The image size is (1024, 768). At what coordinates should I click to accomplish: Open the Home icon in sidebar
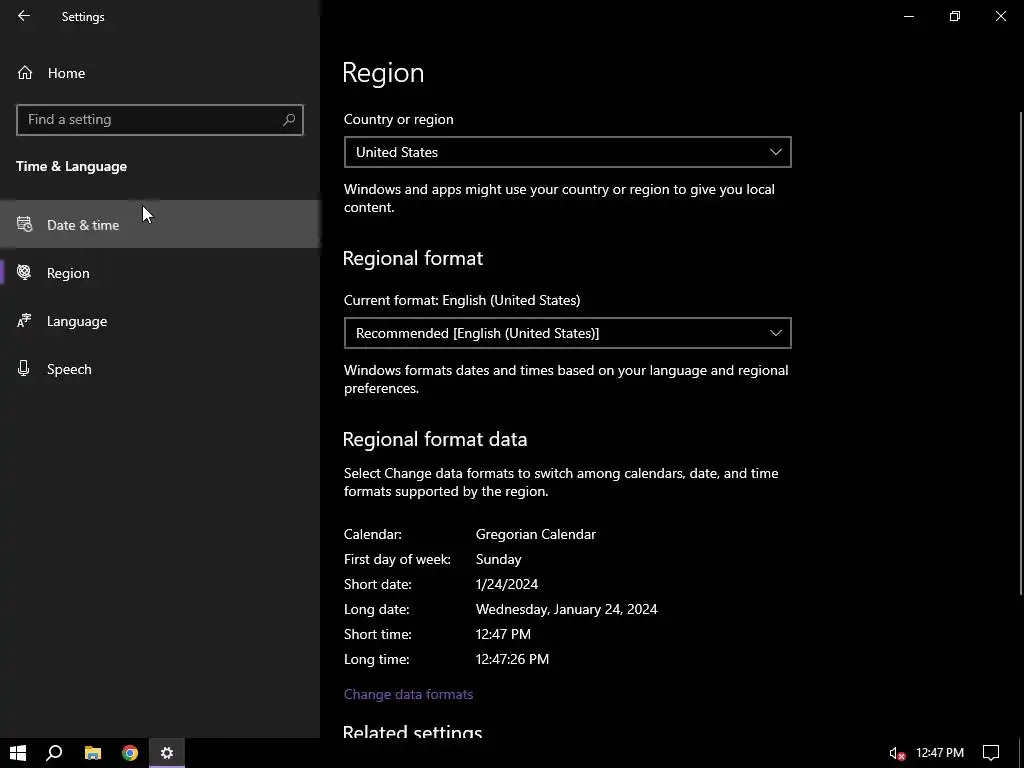pyautogui.click(x=25, y=72)
